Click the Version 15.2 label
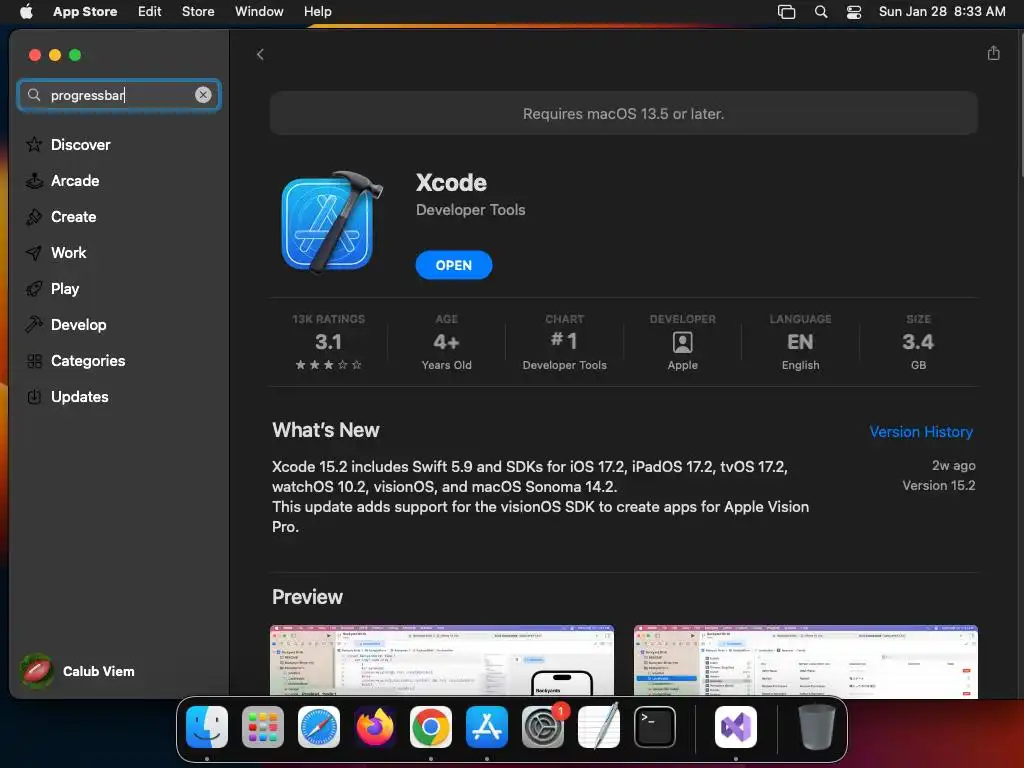 pyautogui.click(x=938, y=485)
